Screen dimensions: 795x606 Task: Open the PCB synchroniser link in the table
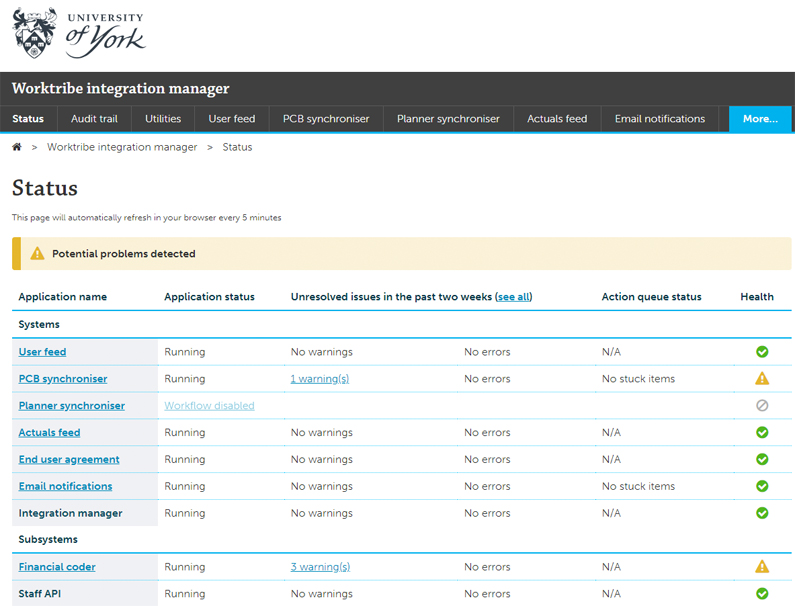tap(63, 379)
